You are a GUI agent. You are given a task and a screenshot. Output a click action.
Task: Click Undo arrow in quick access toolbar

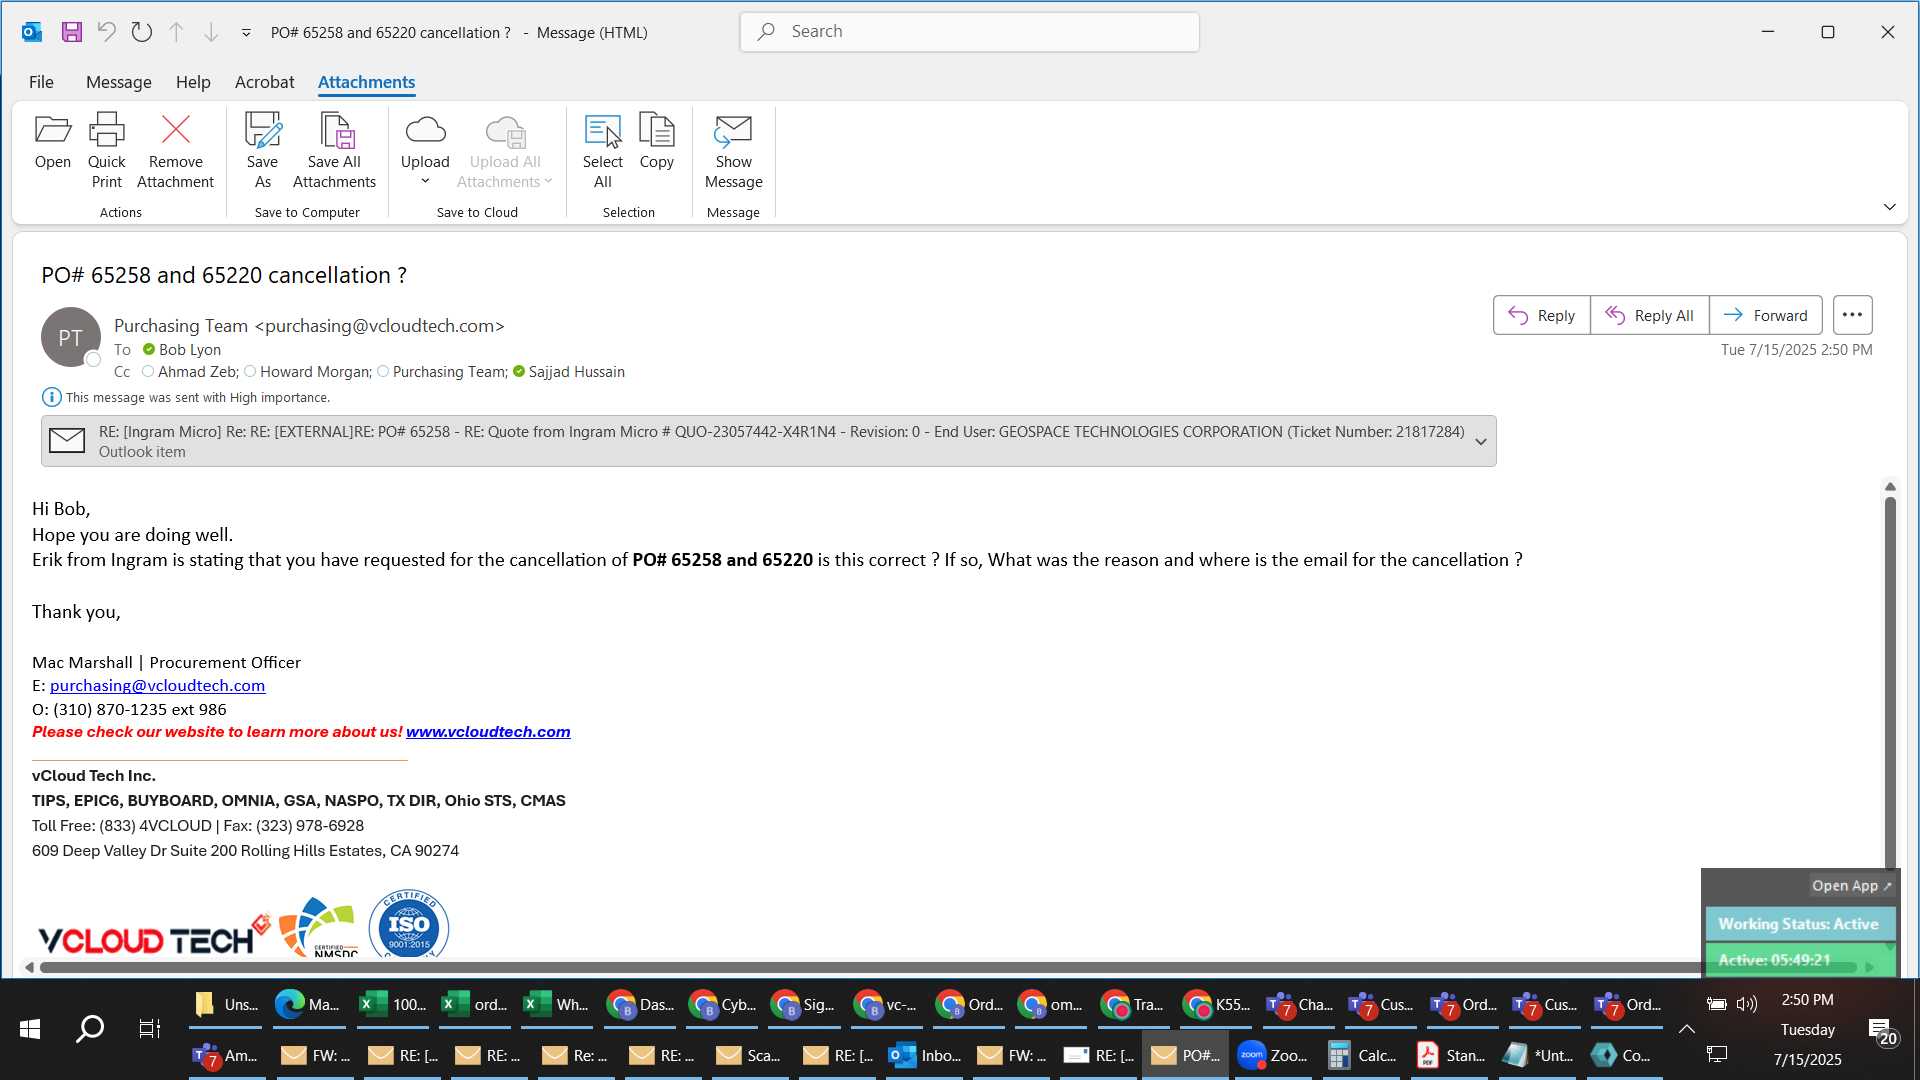(106, 32)
